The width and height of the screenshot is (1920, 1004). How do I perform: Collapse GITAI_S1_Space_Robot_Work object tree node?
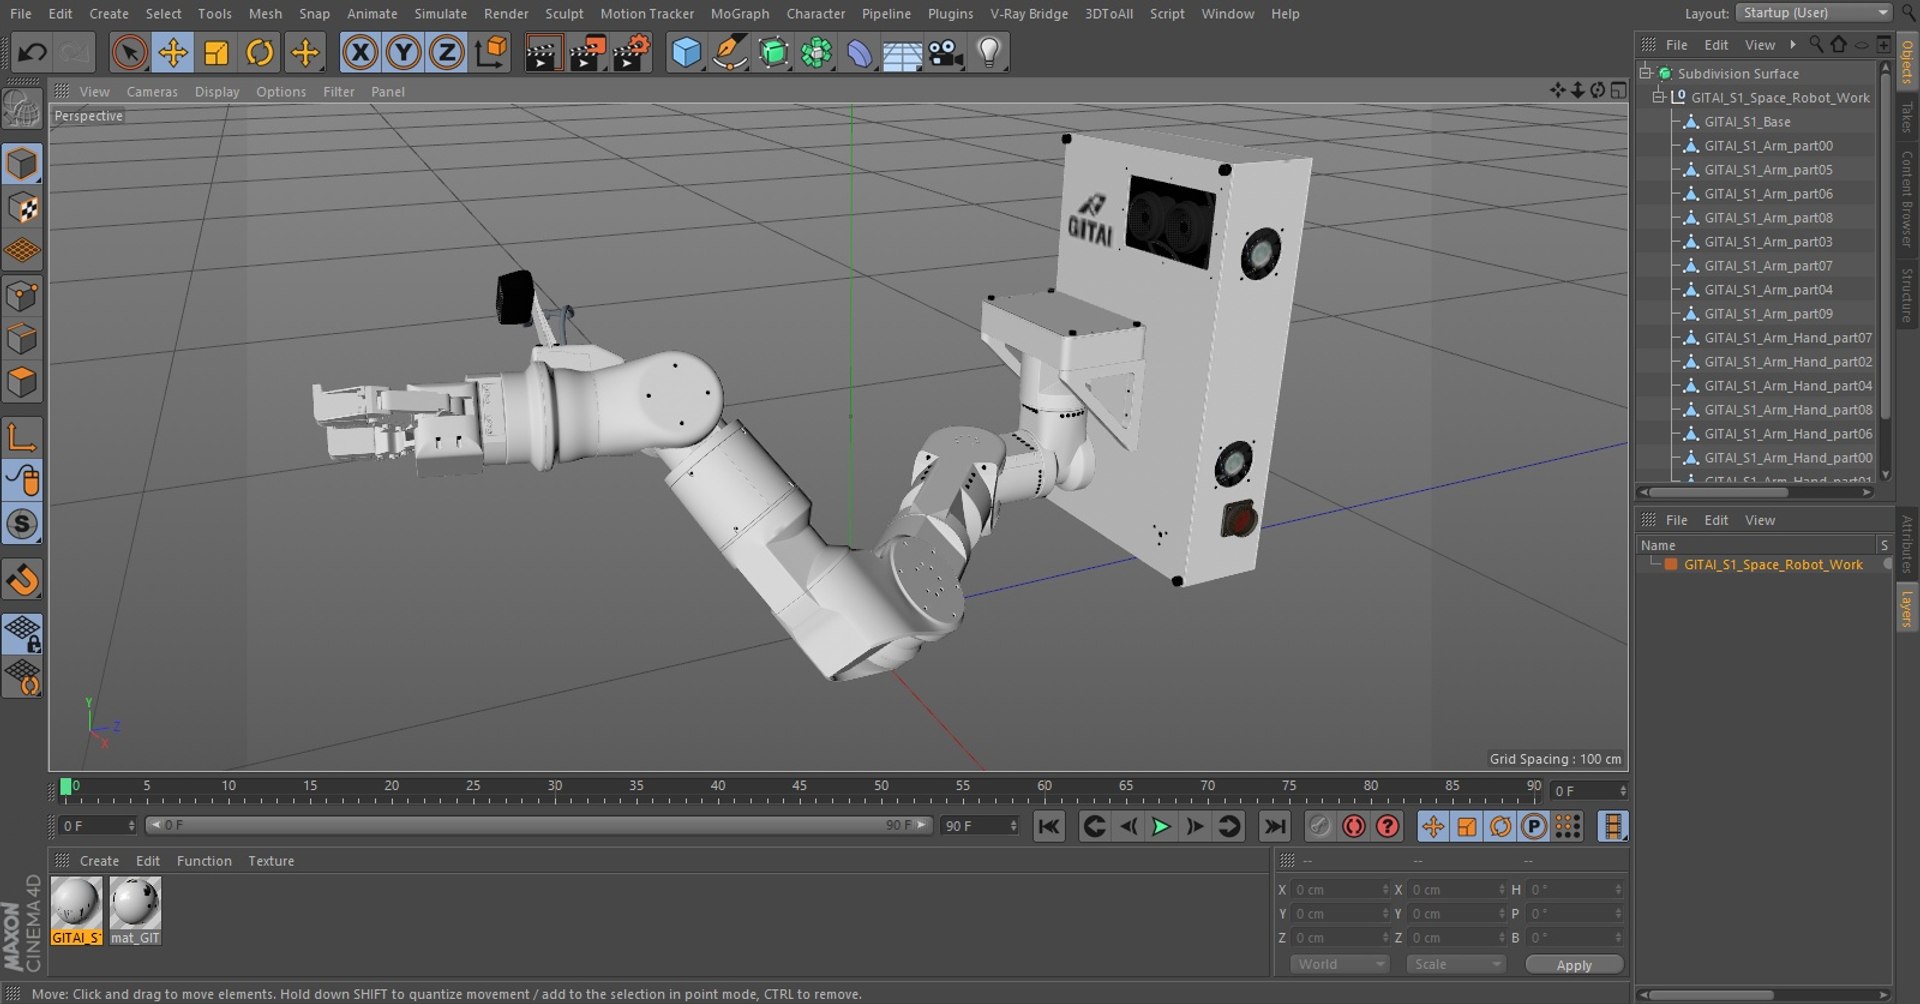tap(1659, 97)
